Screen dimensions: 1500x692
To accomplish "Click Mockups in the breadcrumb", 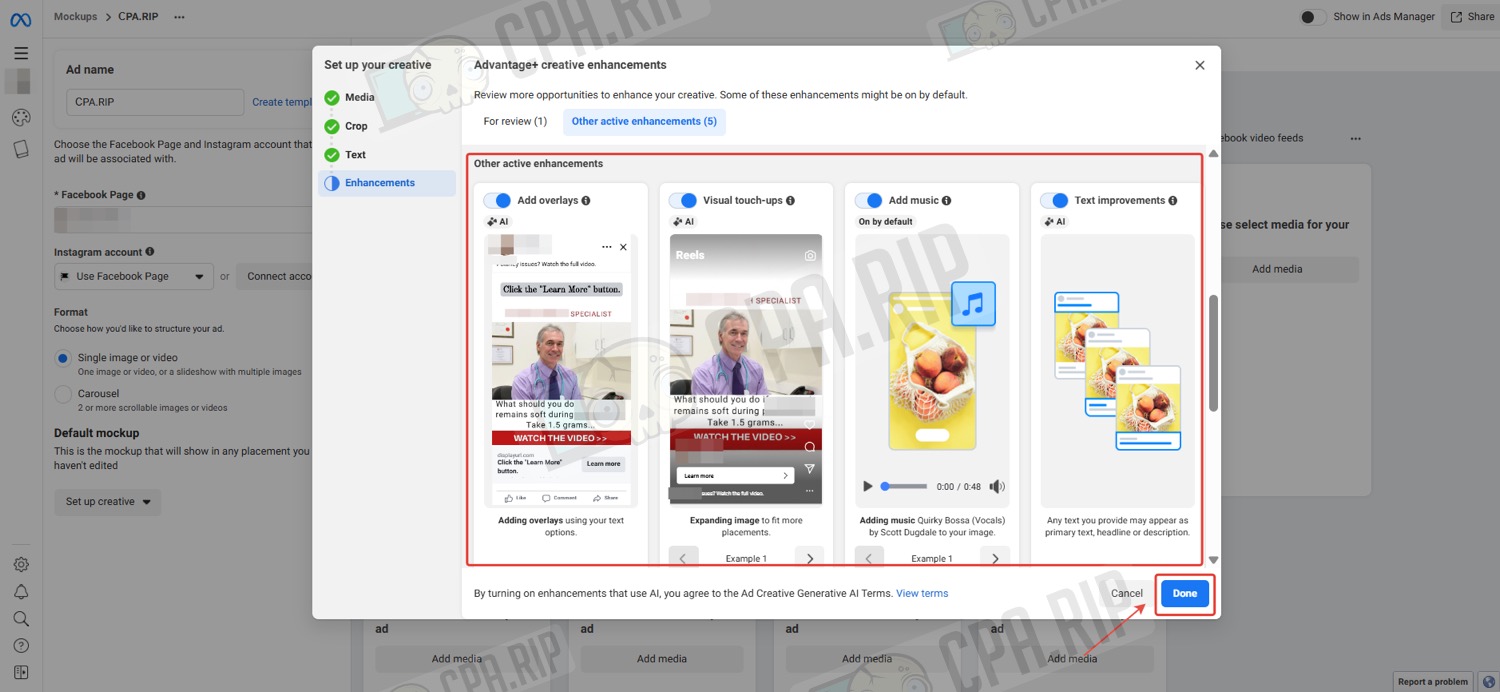I will (76, 17).
